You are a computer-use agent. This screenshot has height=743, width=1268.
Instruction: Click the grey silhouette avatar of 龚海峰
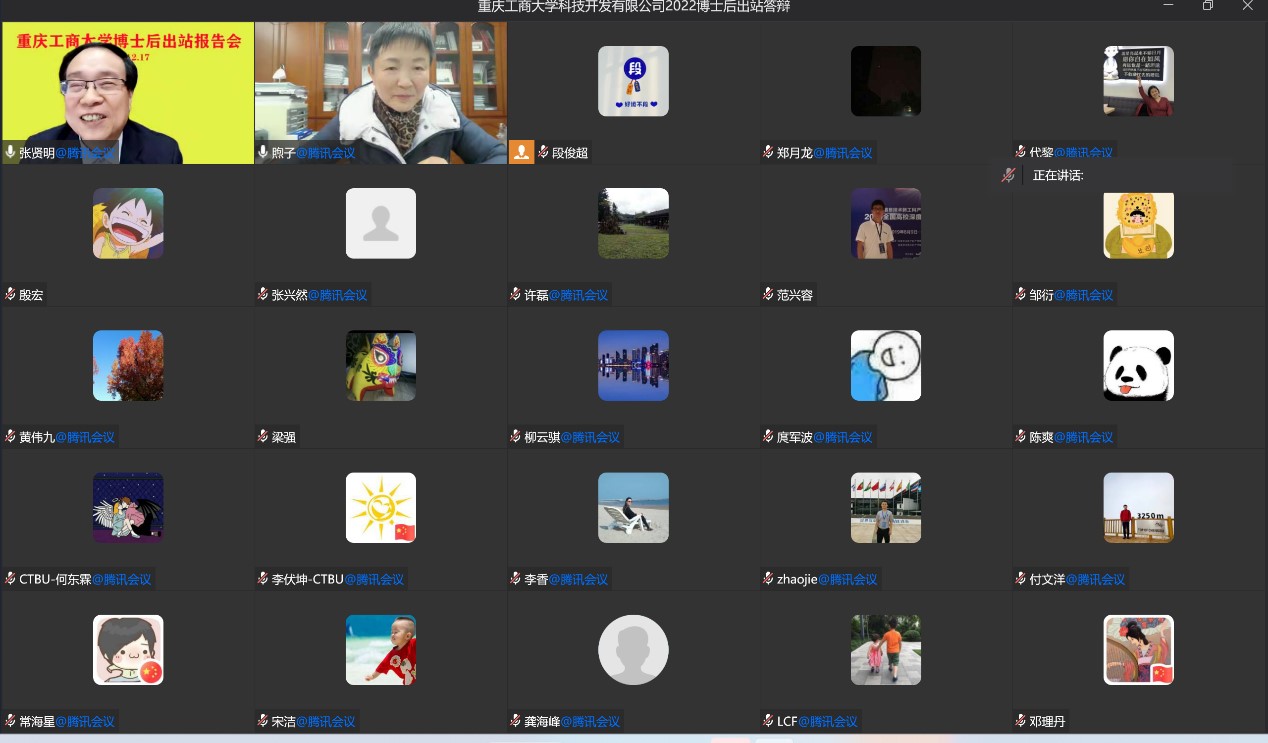[633, 650]
